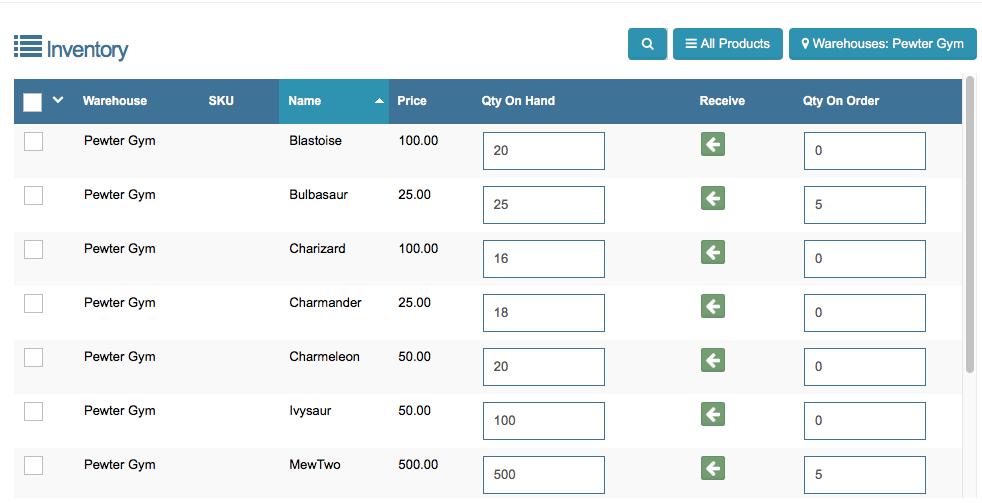Click the Qty On Hand field for Ivysaur
982x503 pixels.
click(543, 421)
